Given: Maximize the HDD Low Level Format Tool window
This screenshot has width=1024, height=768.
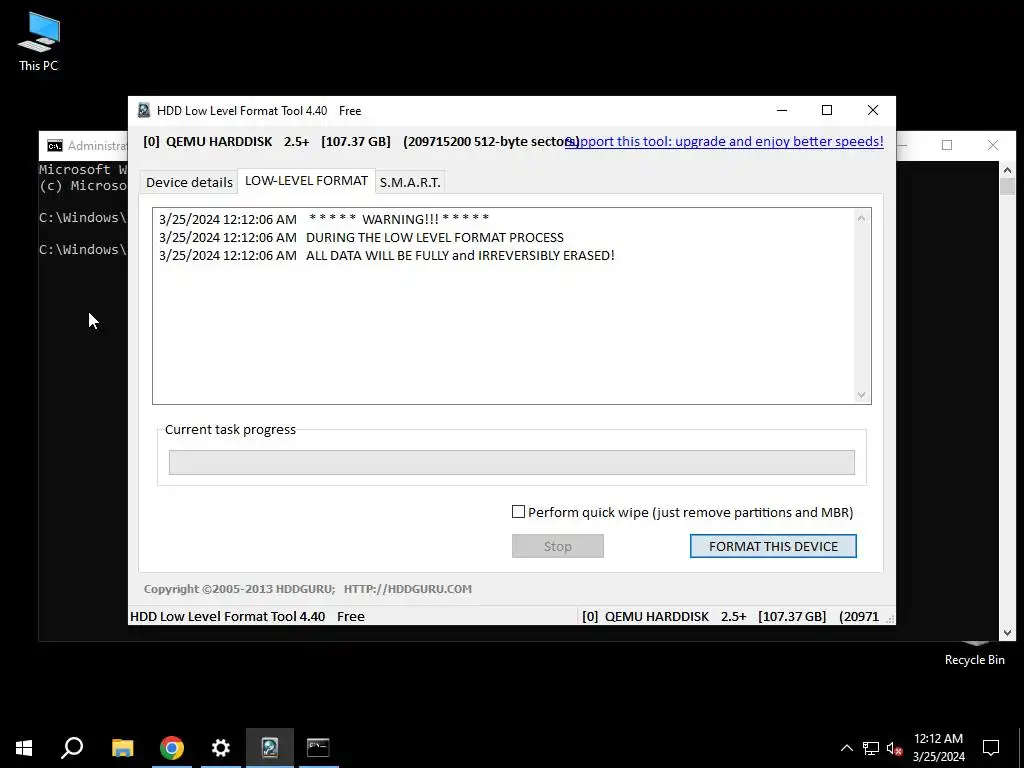Looking at the screenshot, I should coord(827,110).
